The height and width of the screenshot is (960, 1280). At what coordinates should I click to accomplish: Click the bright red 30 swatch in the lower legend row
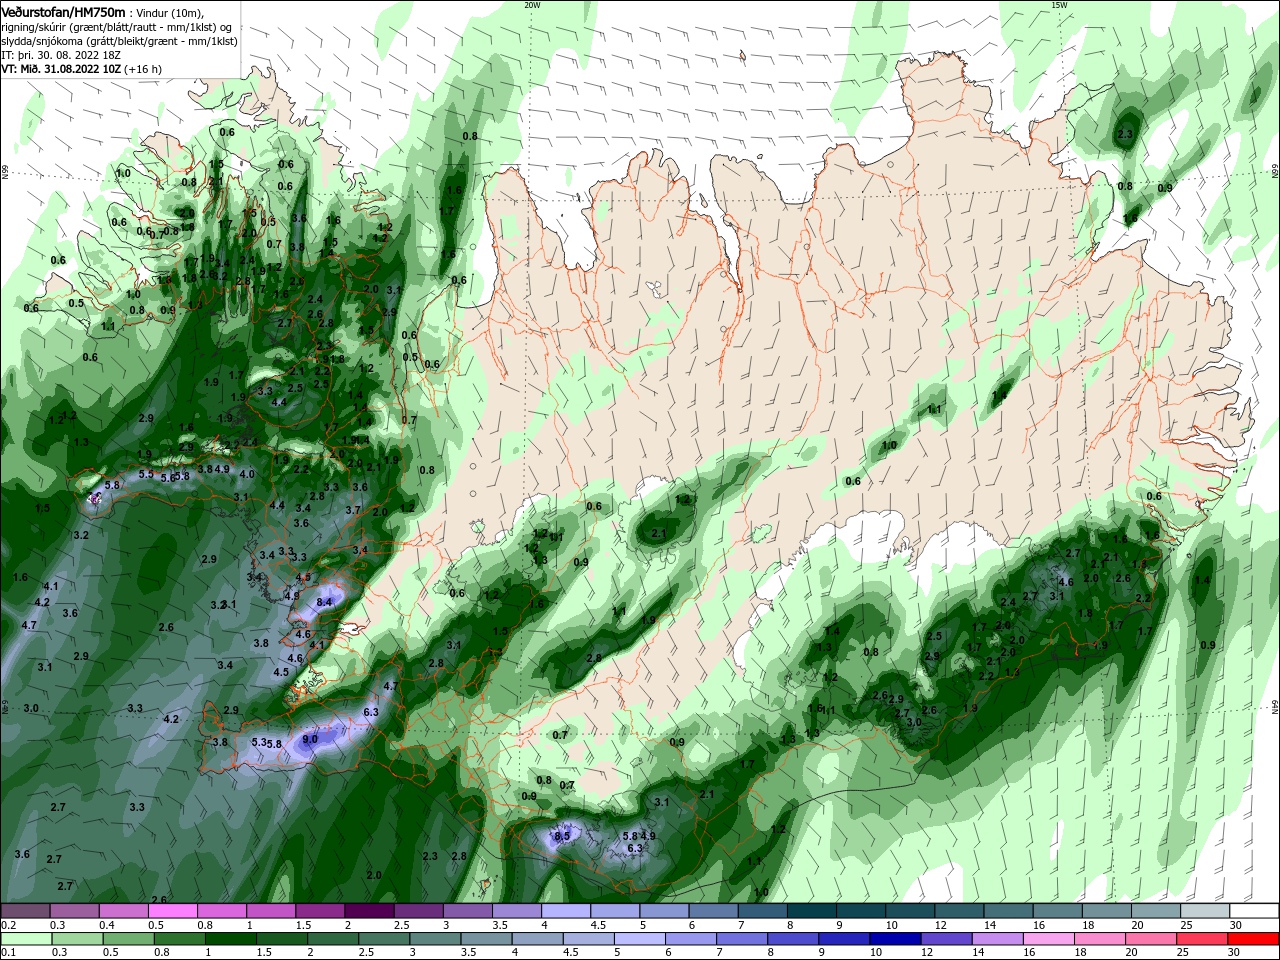[1254, 939]
